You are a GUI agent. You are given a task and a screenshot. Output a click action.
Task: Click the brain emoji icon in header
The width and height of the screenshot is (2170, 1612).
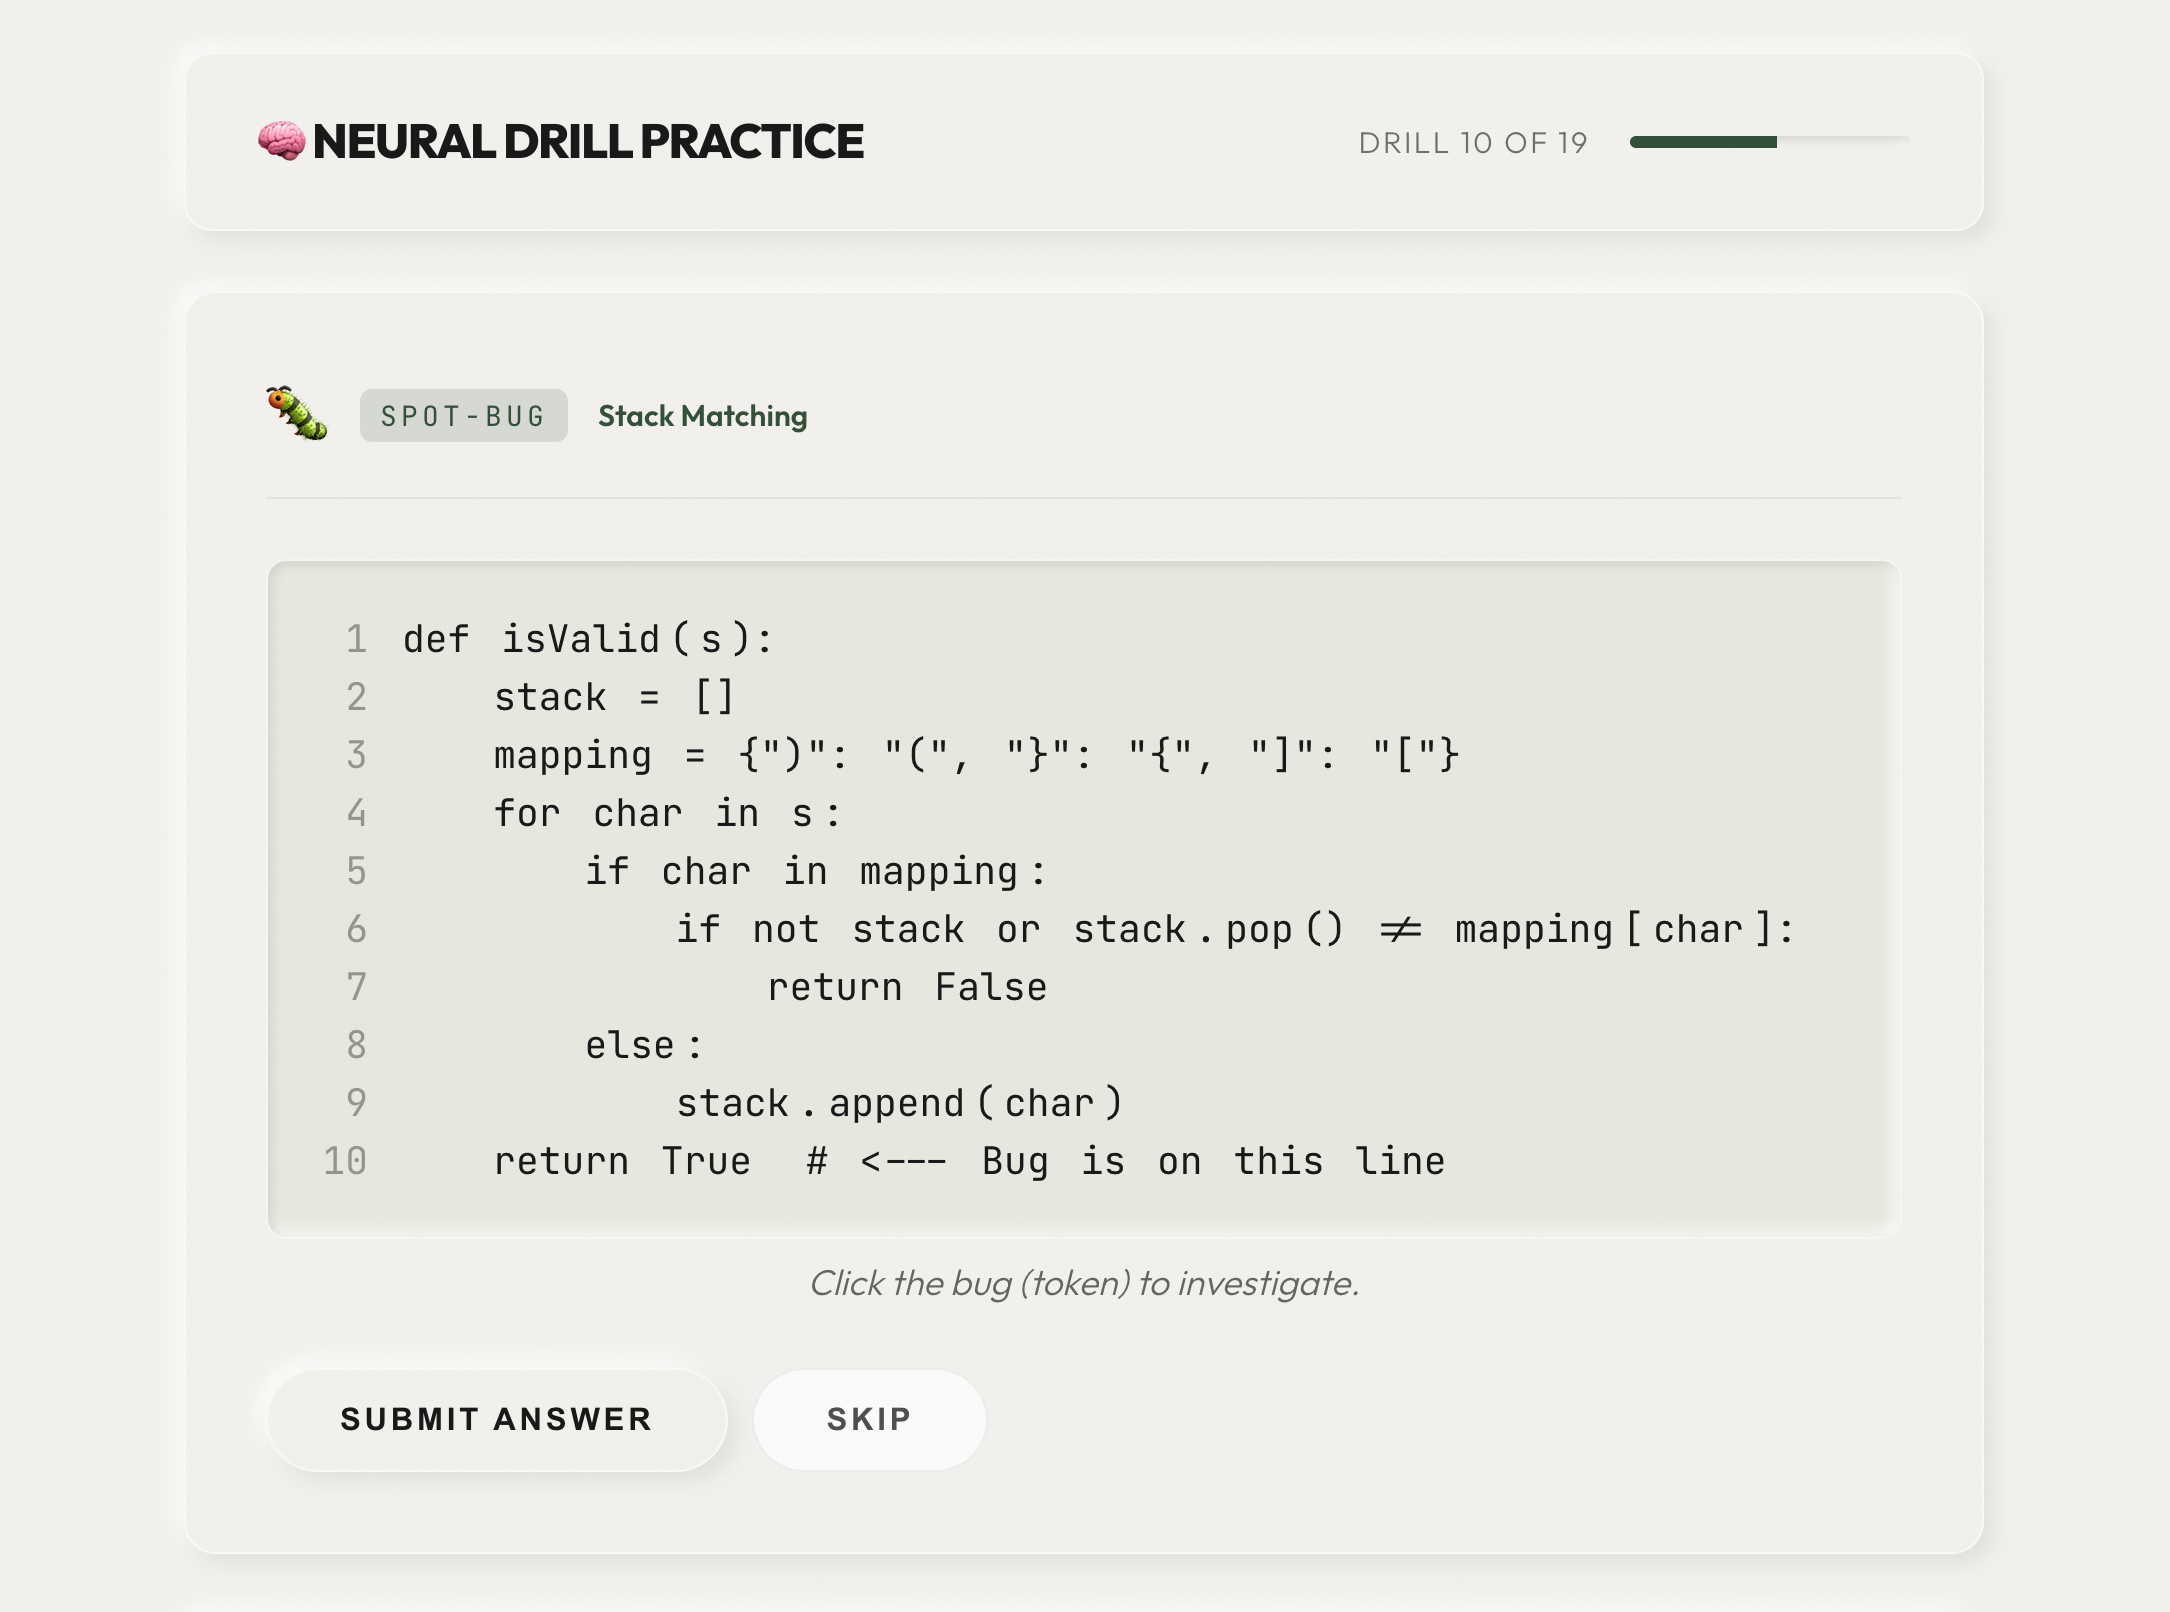282,141
